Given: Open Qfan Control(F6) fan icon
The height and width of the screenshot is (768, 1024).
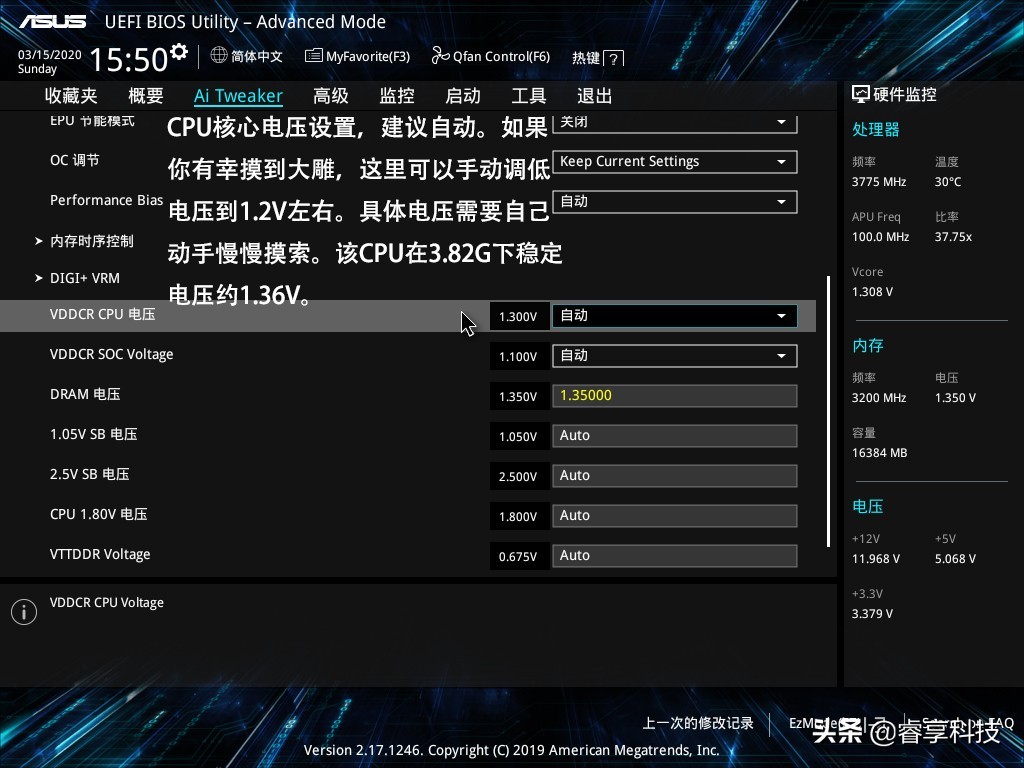Looking at the screenshot, I should click(x=440, y=56).
